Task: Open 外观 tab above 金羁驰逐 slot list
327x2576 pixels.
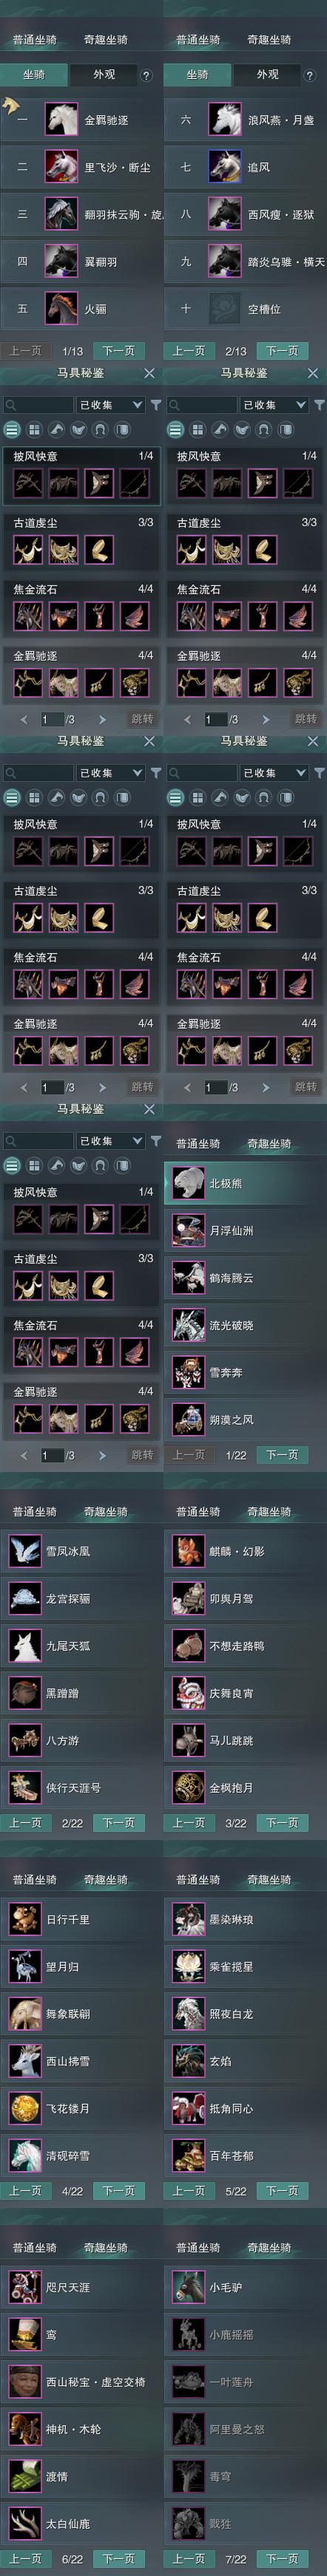Action: point(103,75)
